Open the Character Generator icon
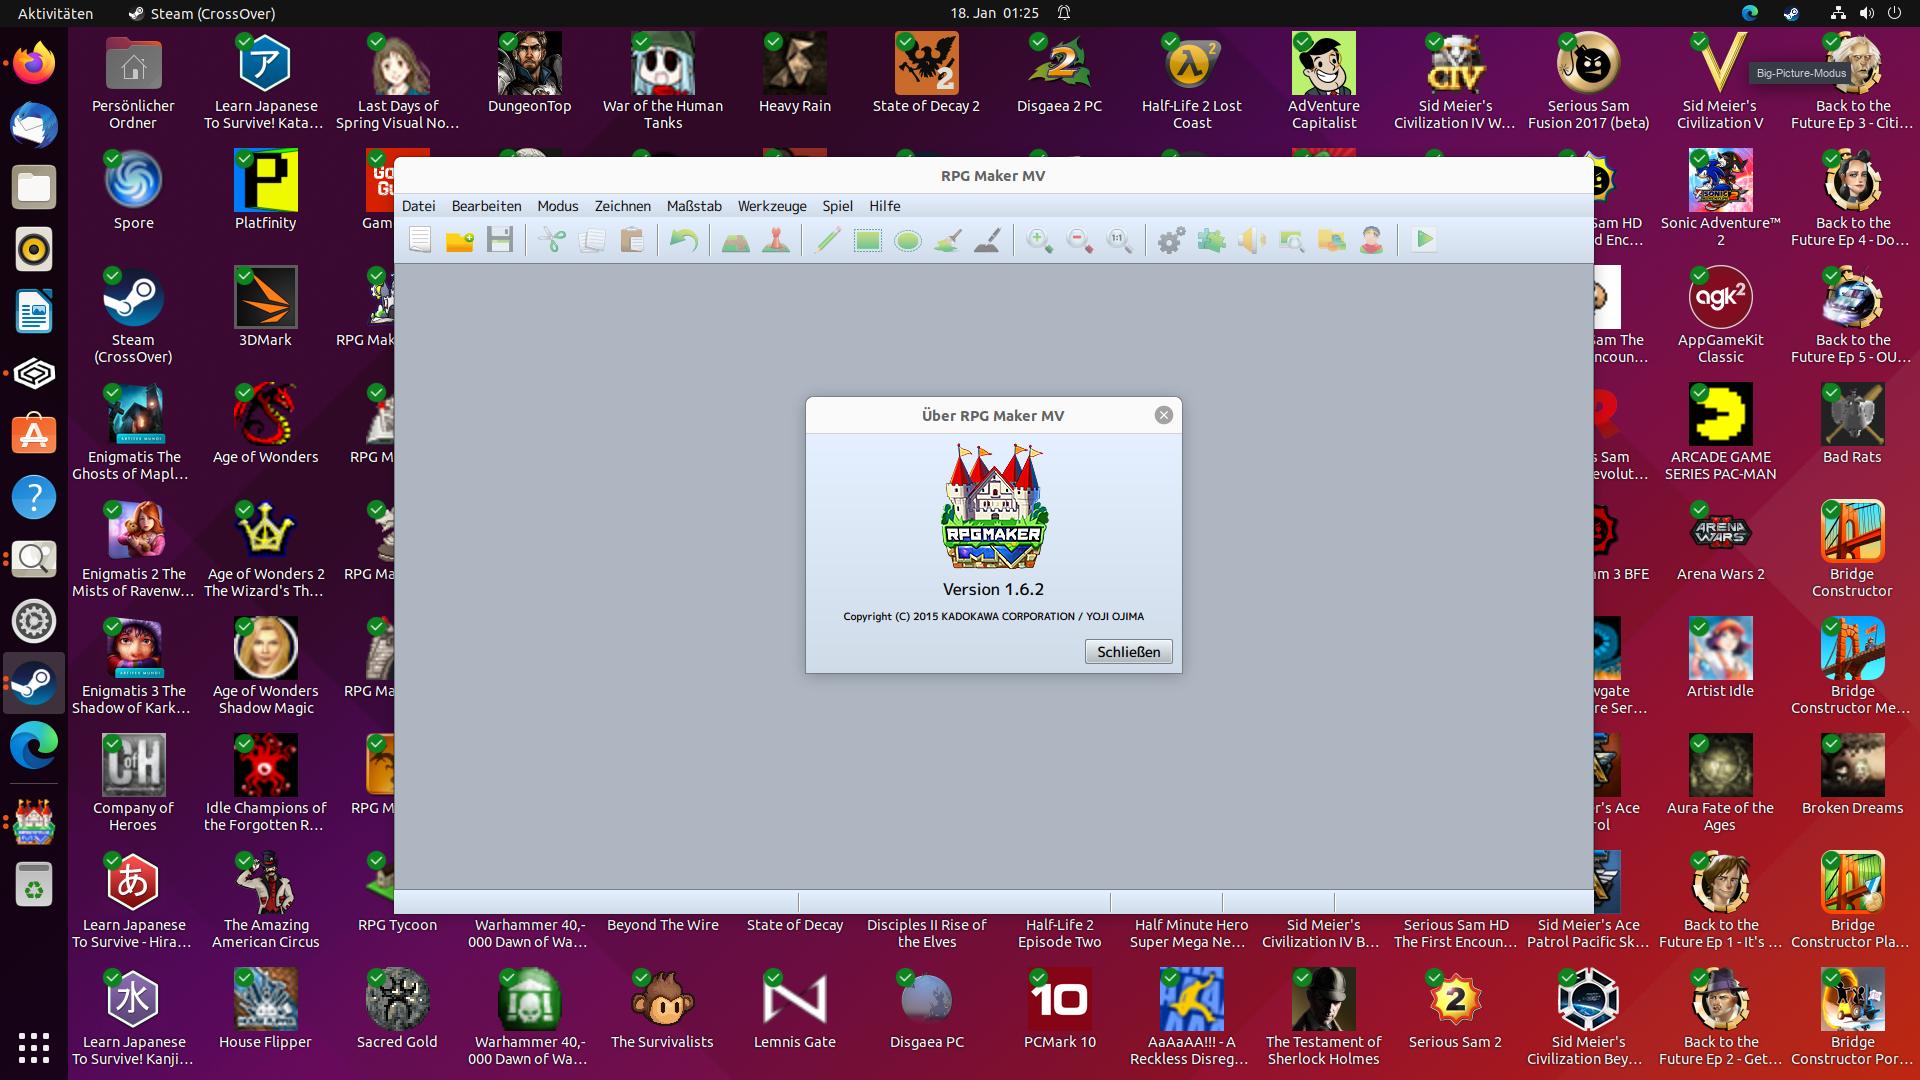Image resolution: width=1920 pixels, height=1080 pixels. [1372, 240]
